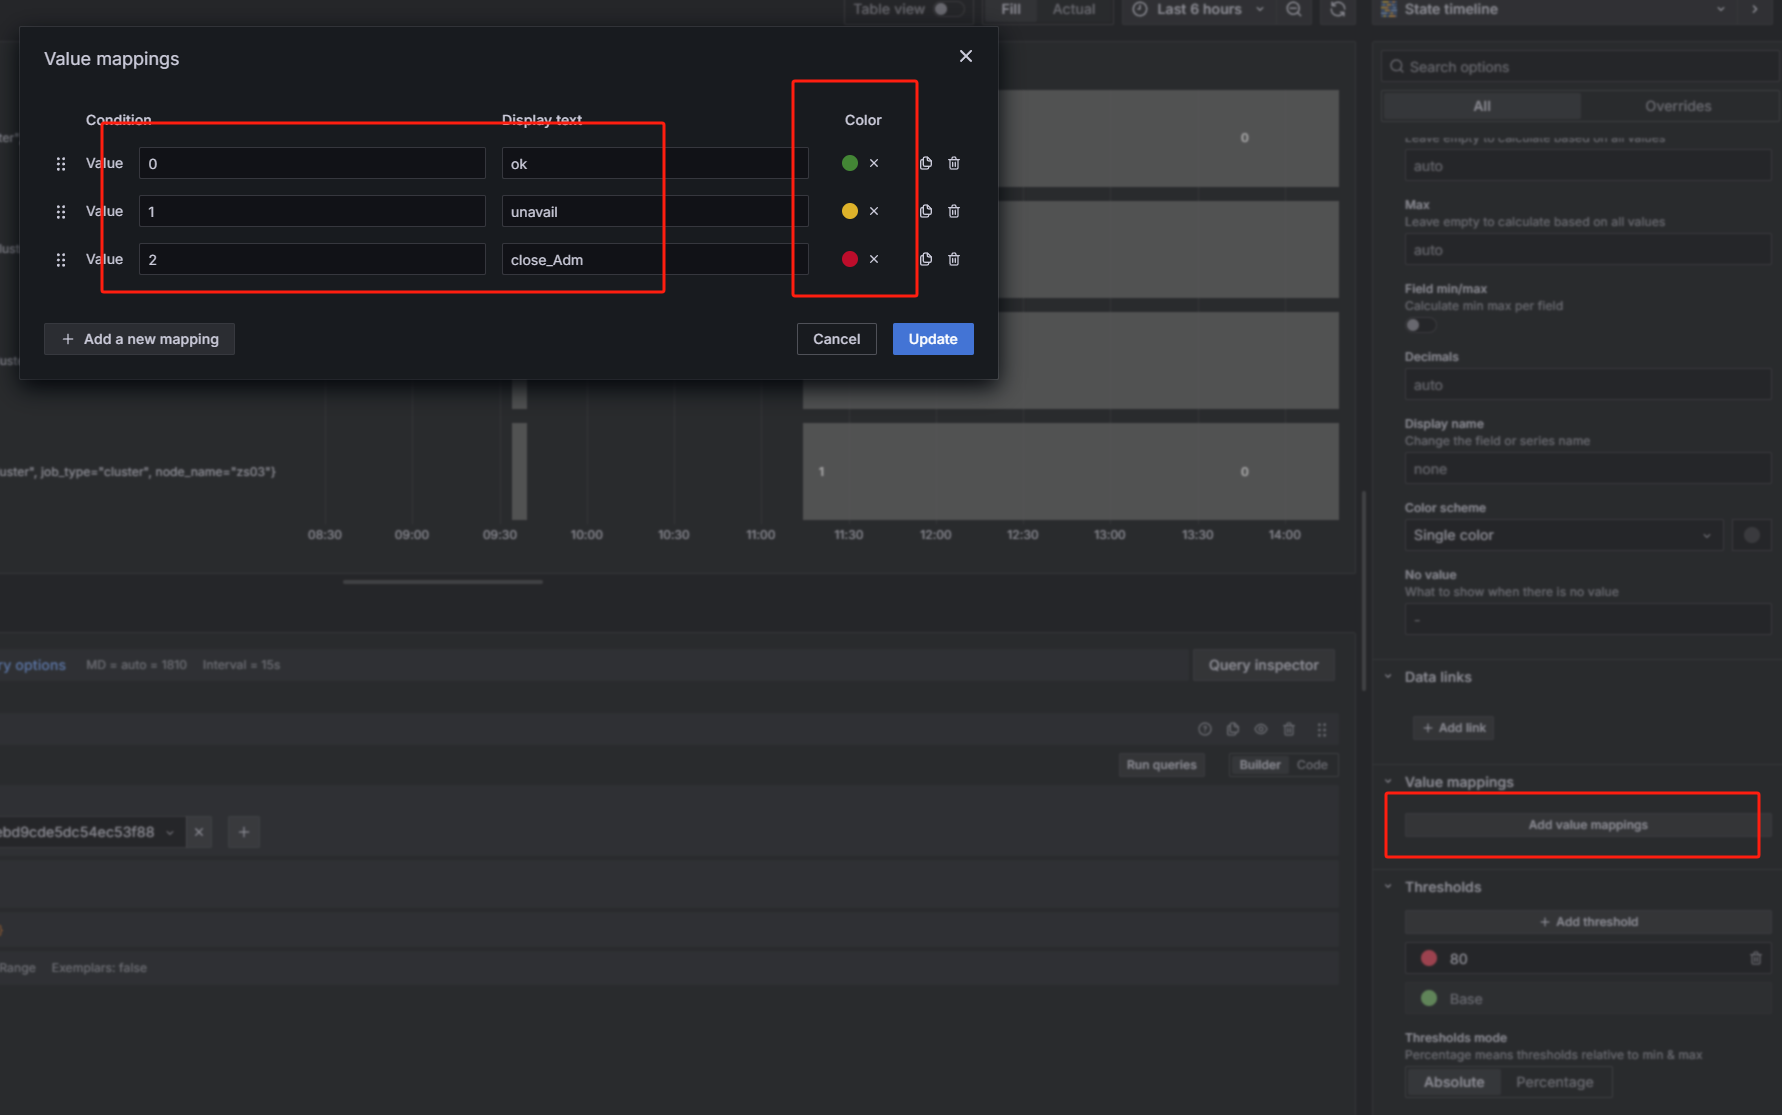
Task: Open the State timeline visualization picker
Action: (x=1555, y=9)
